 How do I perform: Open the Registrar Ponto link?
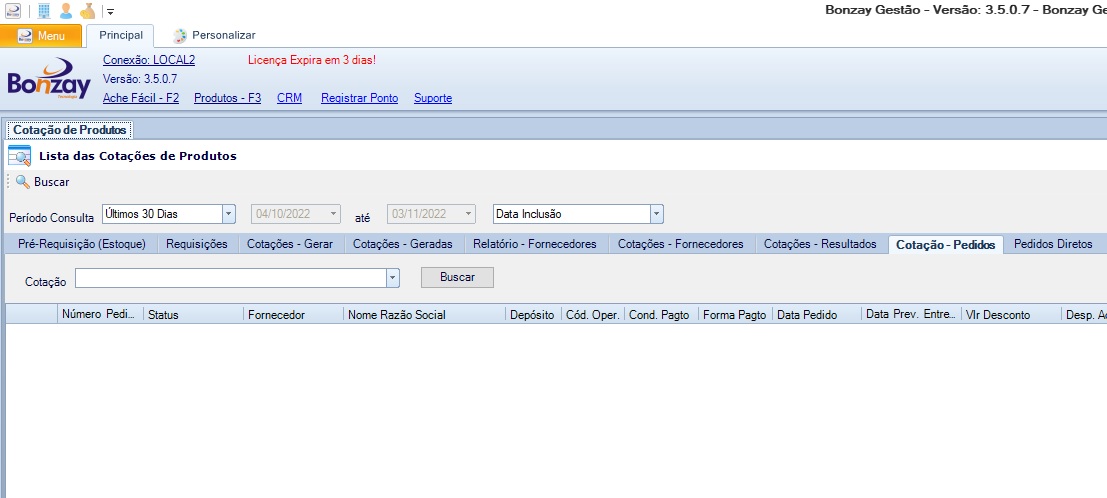(359, 98)
